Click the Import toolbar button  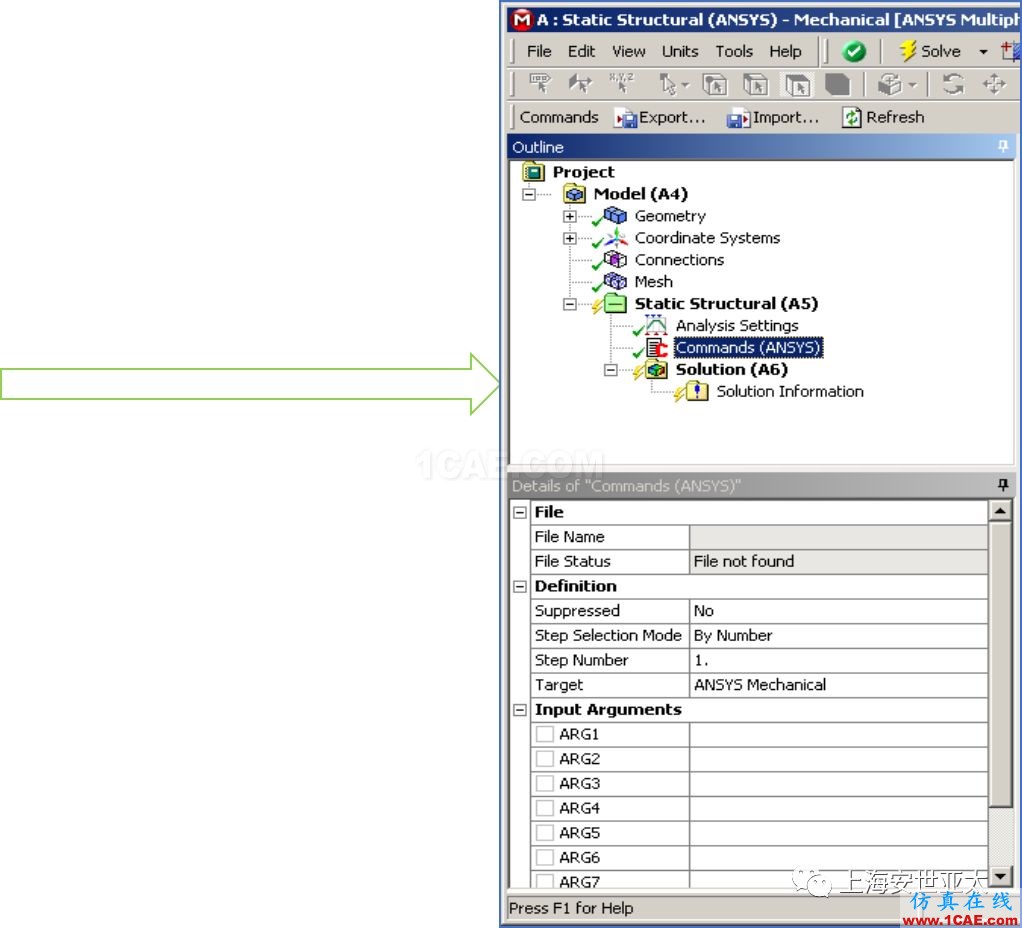click(x=773, y=118)
